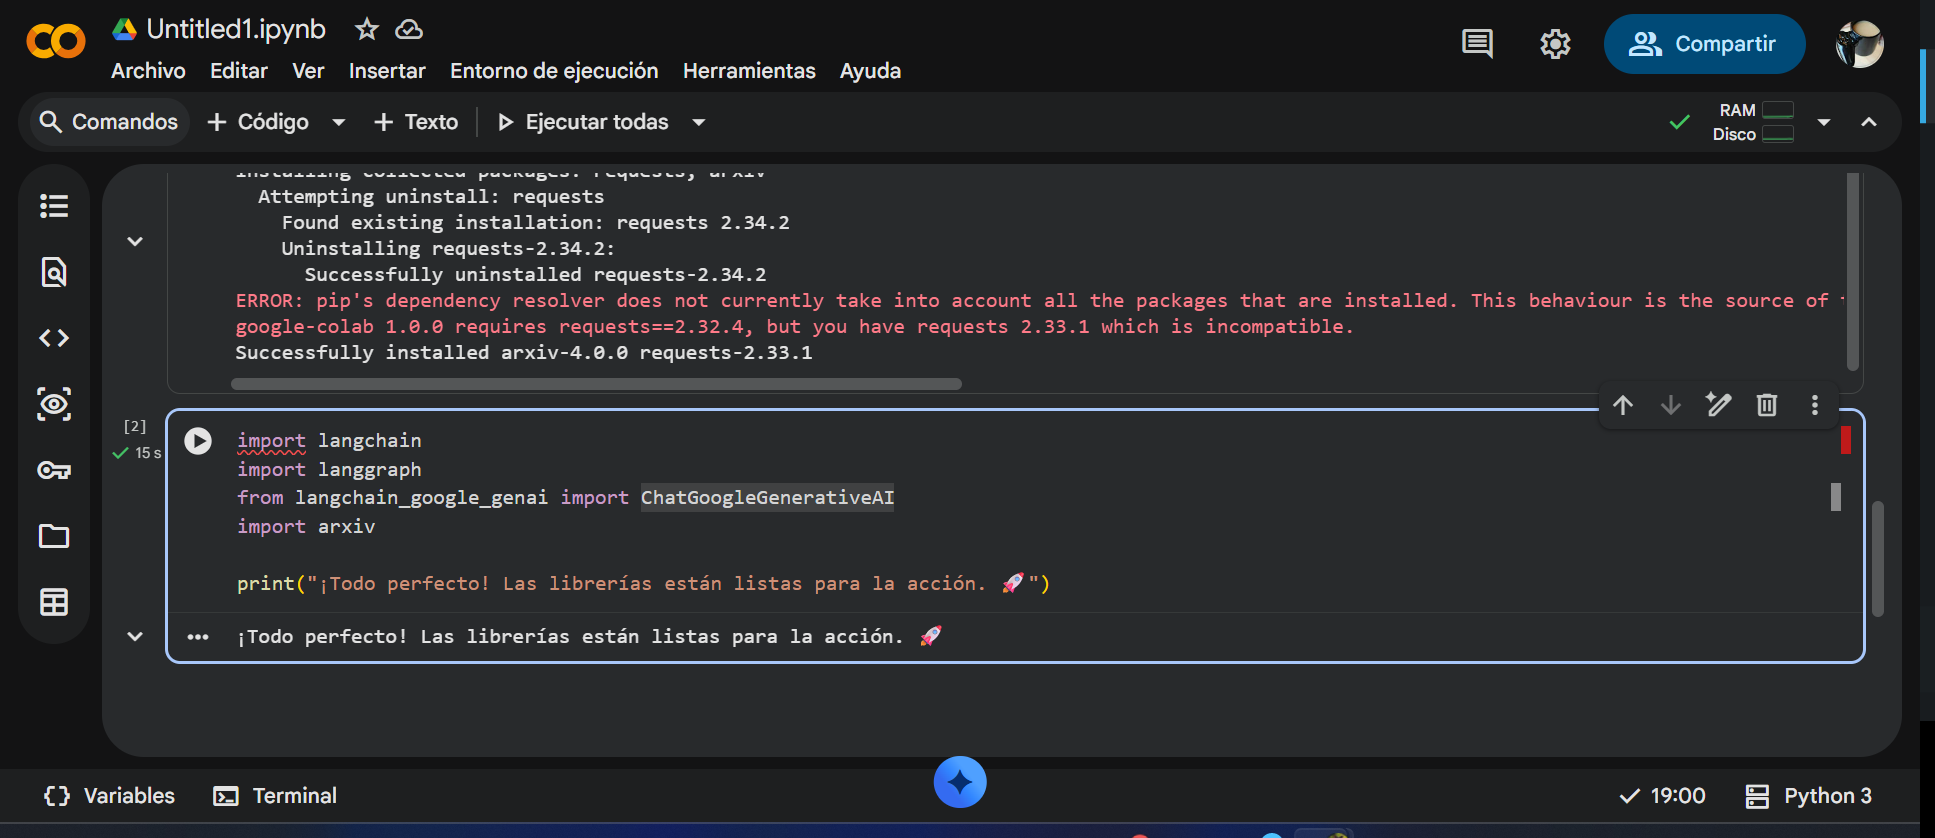Open the Editar menu
The height and width of the screenshot is (838, 1935).
239,71
